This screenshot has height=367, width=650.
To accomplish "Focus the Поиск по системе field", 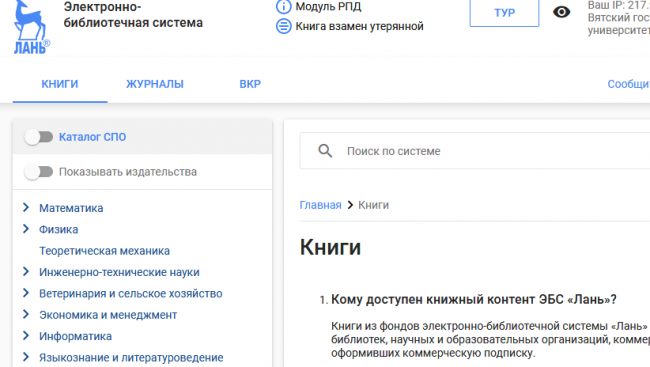I will pos(475,151).
